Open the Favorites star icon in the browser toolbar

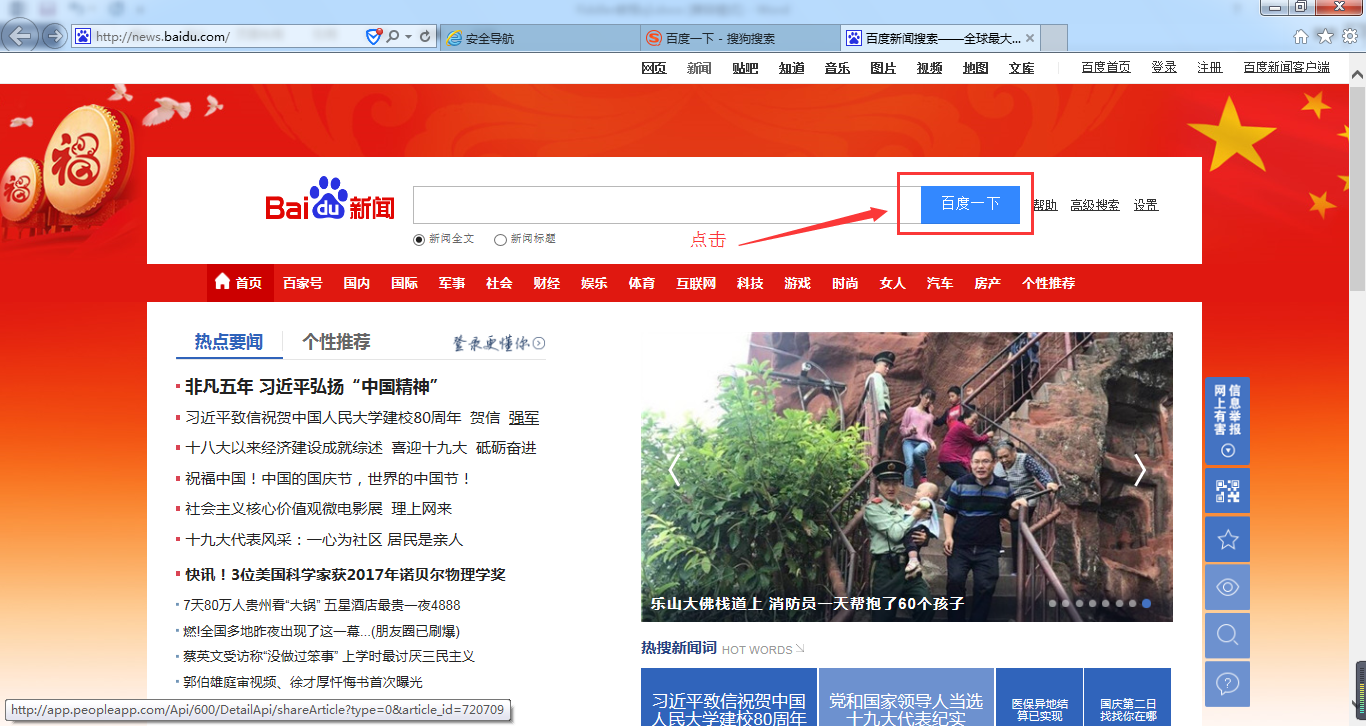[x=1325, y=37]
